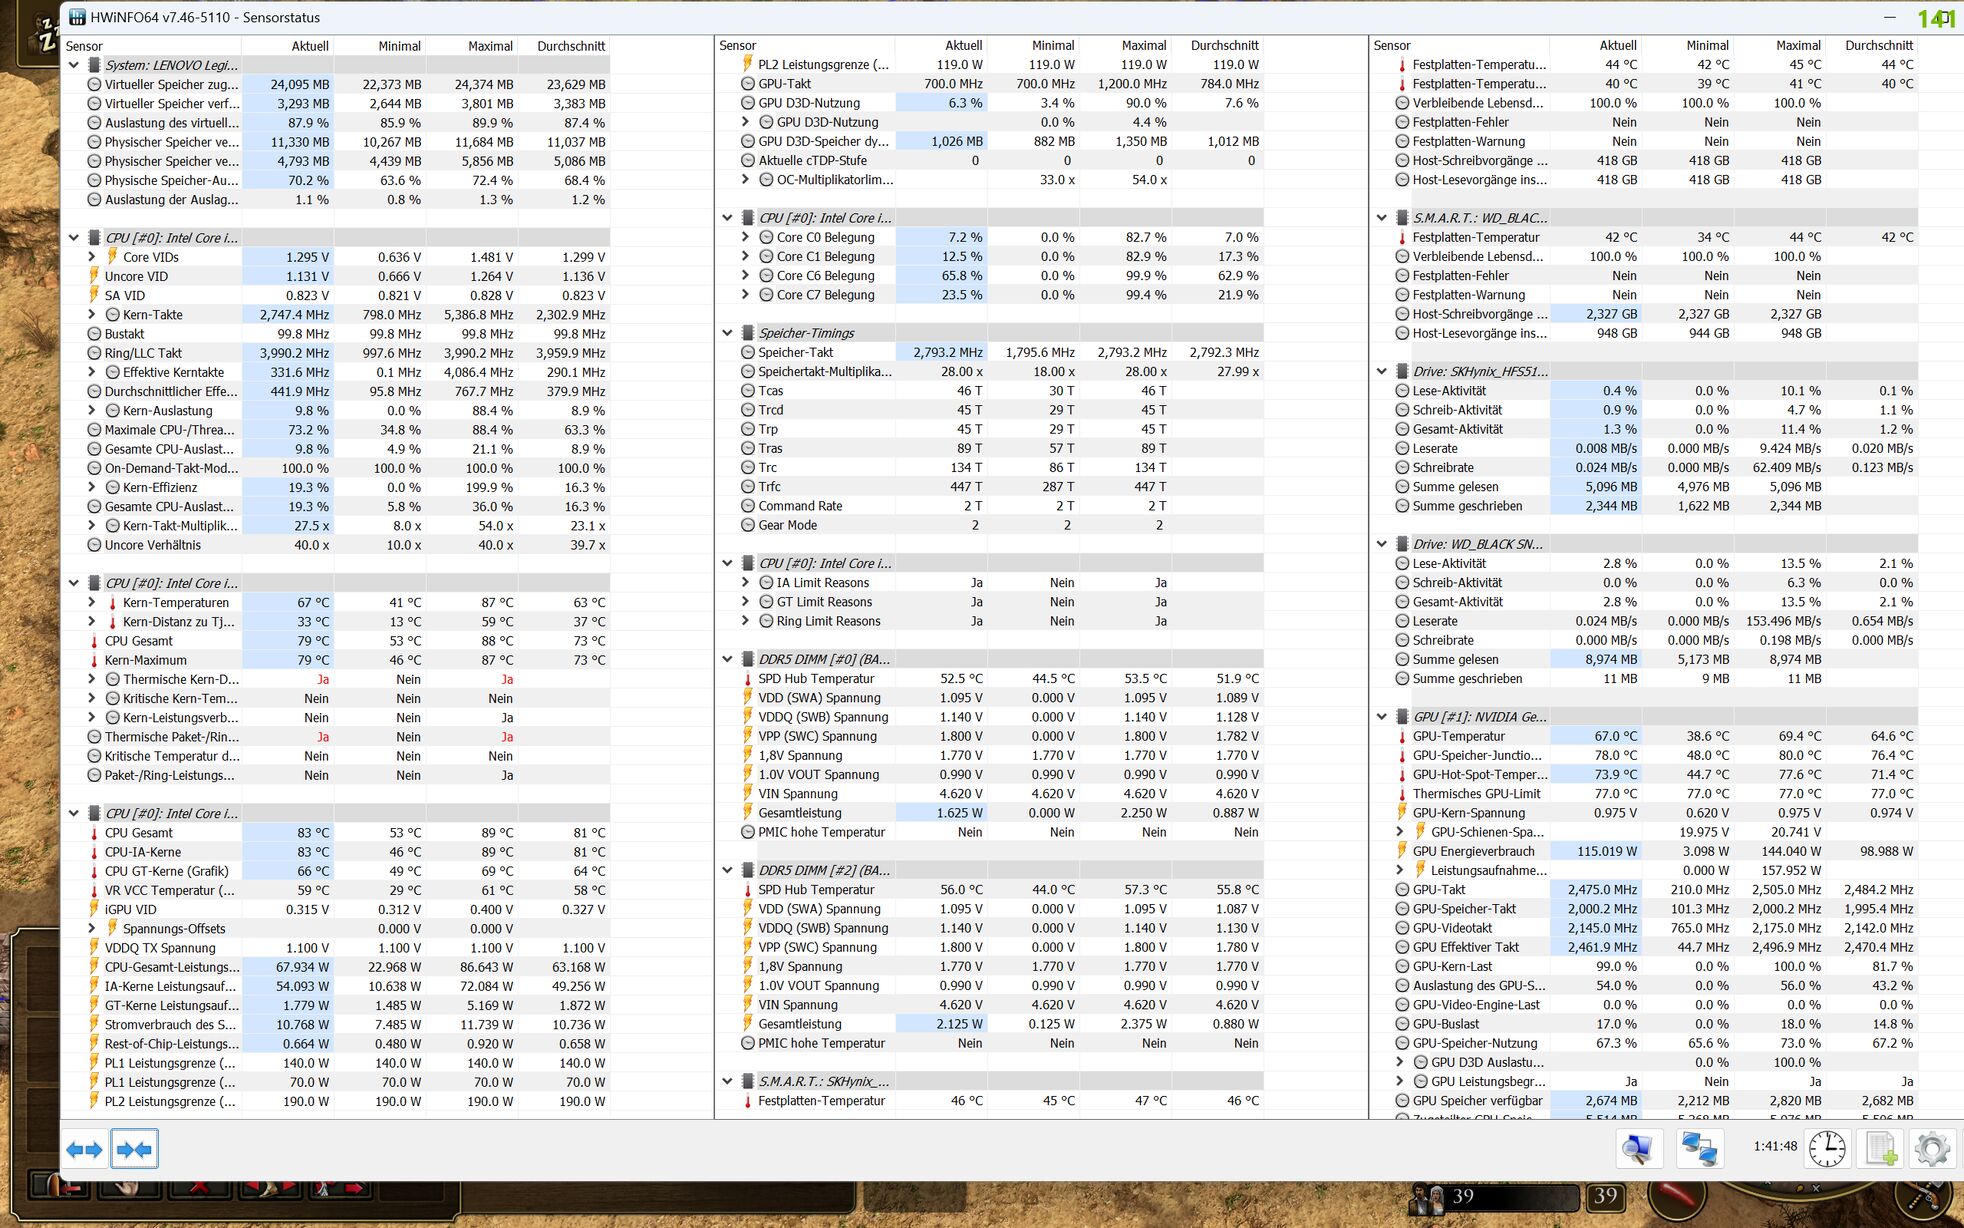Click thermometer icon beside VR VCC Temperatur
This screenshot has height=1228, width=1964.
(94, 890)
